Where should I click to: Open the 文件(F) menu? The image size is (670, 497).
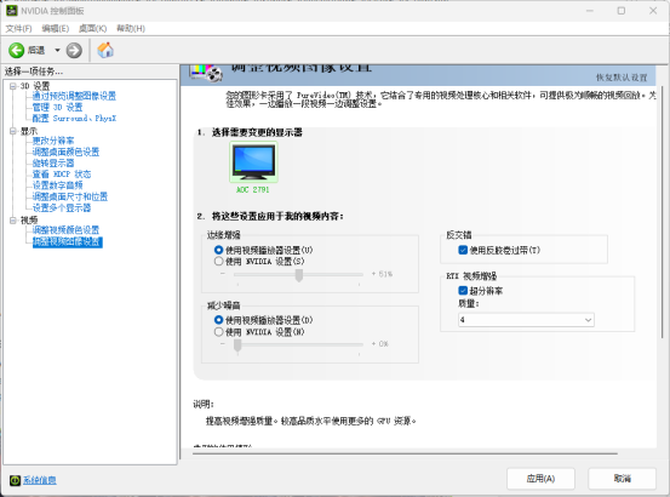point(19,28)
